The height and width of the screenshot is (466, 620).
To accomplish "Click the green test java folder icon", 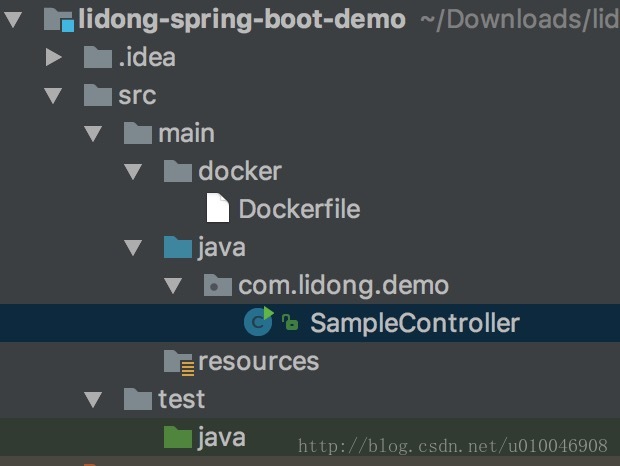I will [x=177, y=437].
